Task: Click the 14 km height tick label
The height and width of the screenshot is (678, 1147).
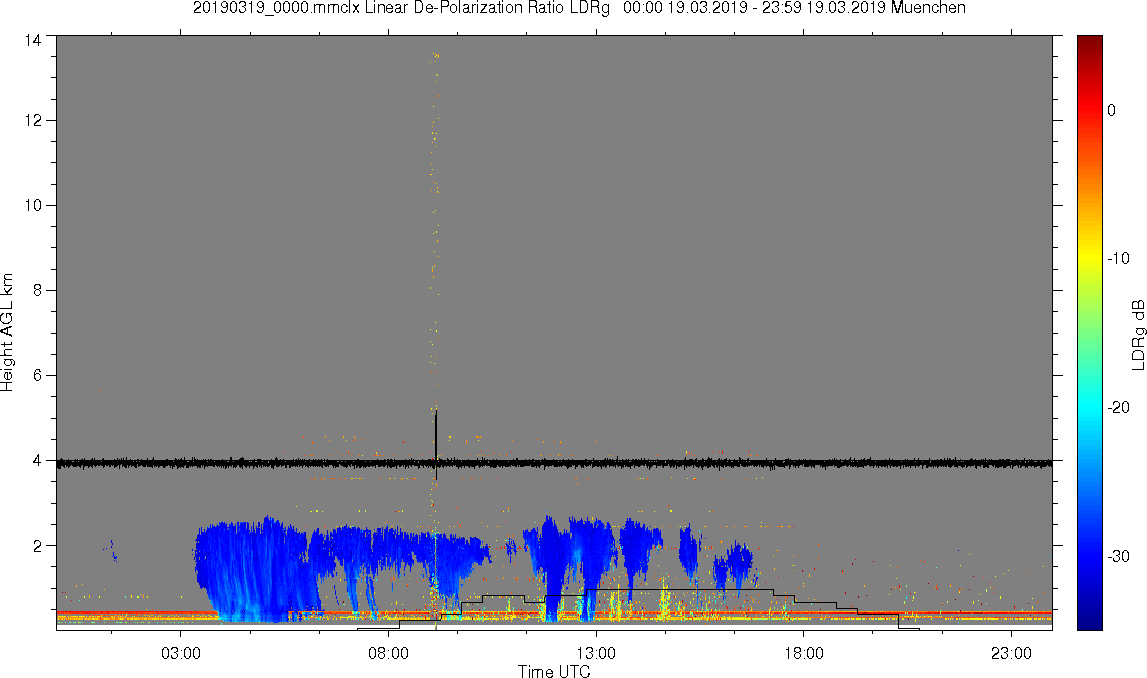Action: coord(32,41)
